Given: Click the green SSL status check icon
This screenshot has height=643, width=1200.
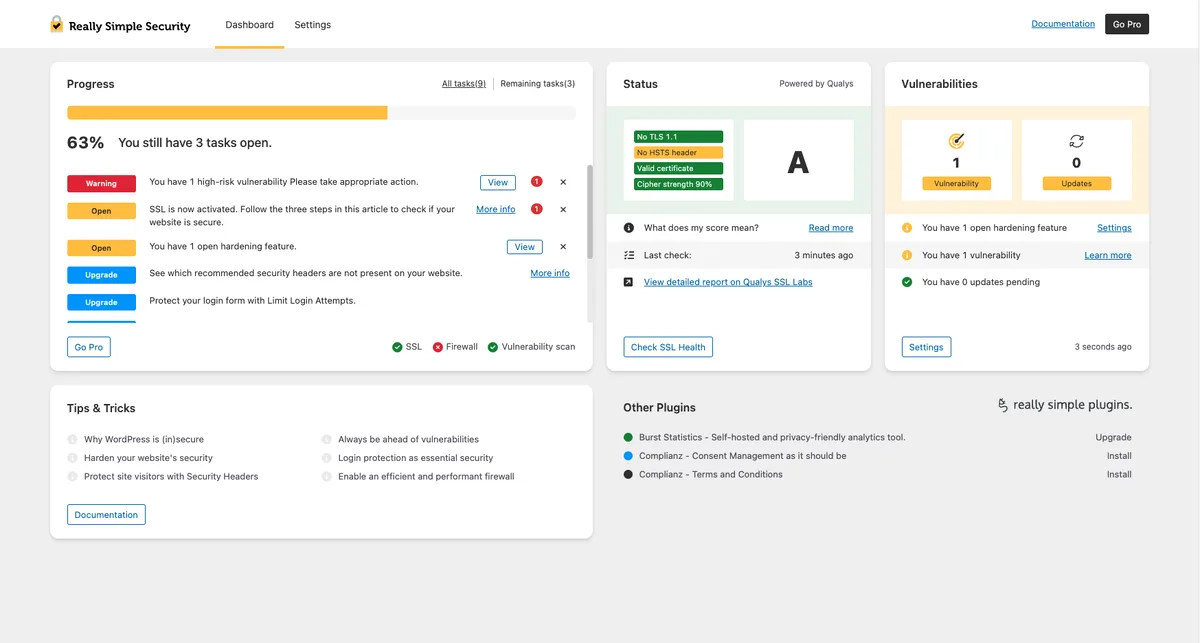Looking at the screenshot, I should click(398, 347).
